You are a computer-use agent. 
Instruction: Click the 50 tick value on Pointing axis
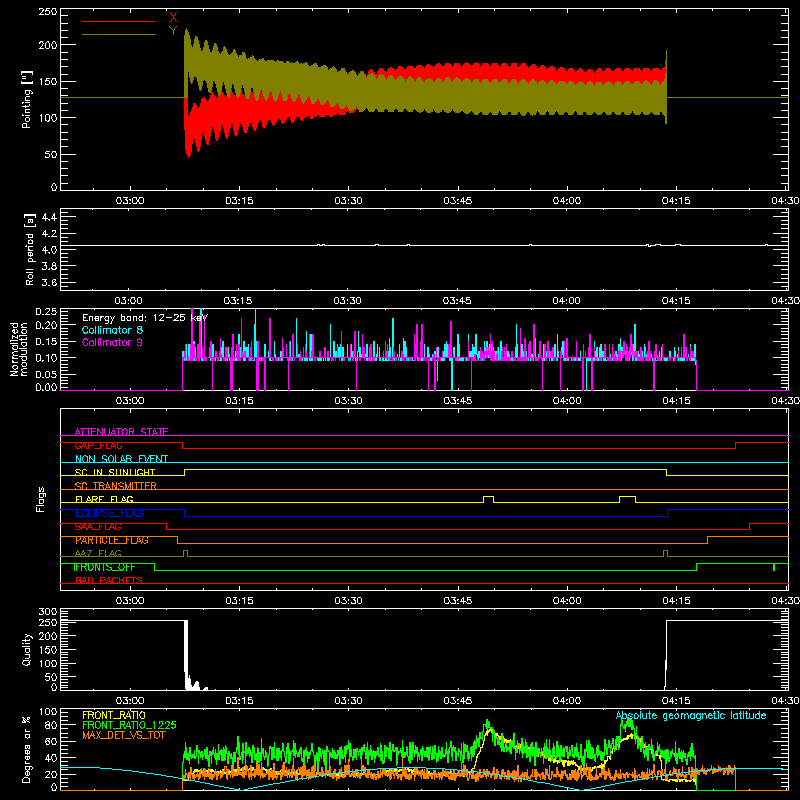click(x=51, y=155)
